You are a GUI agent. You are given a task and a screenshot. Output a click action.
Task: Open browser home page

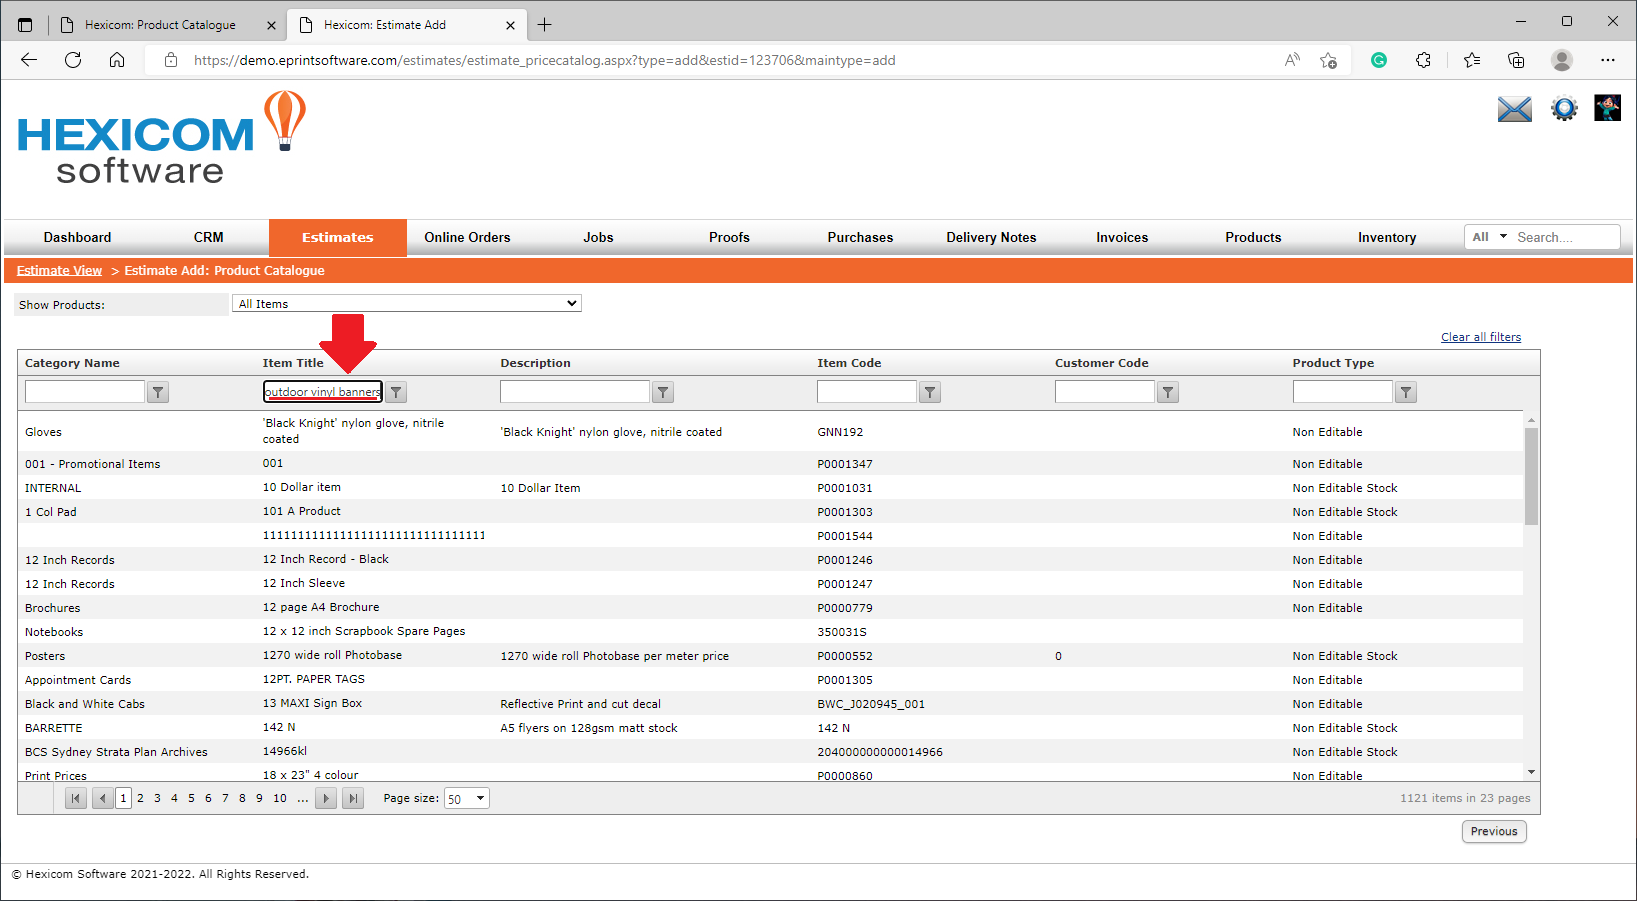pos(117,60)
